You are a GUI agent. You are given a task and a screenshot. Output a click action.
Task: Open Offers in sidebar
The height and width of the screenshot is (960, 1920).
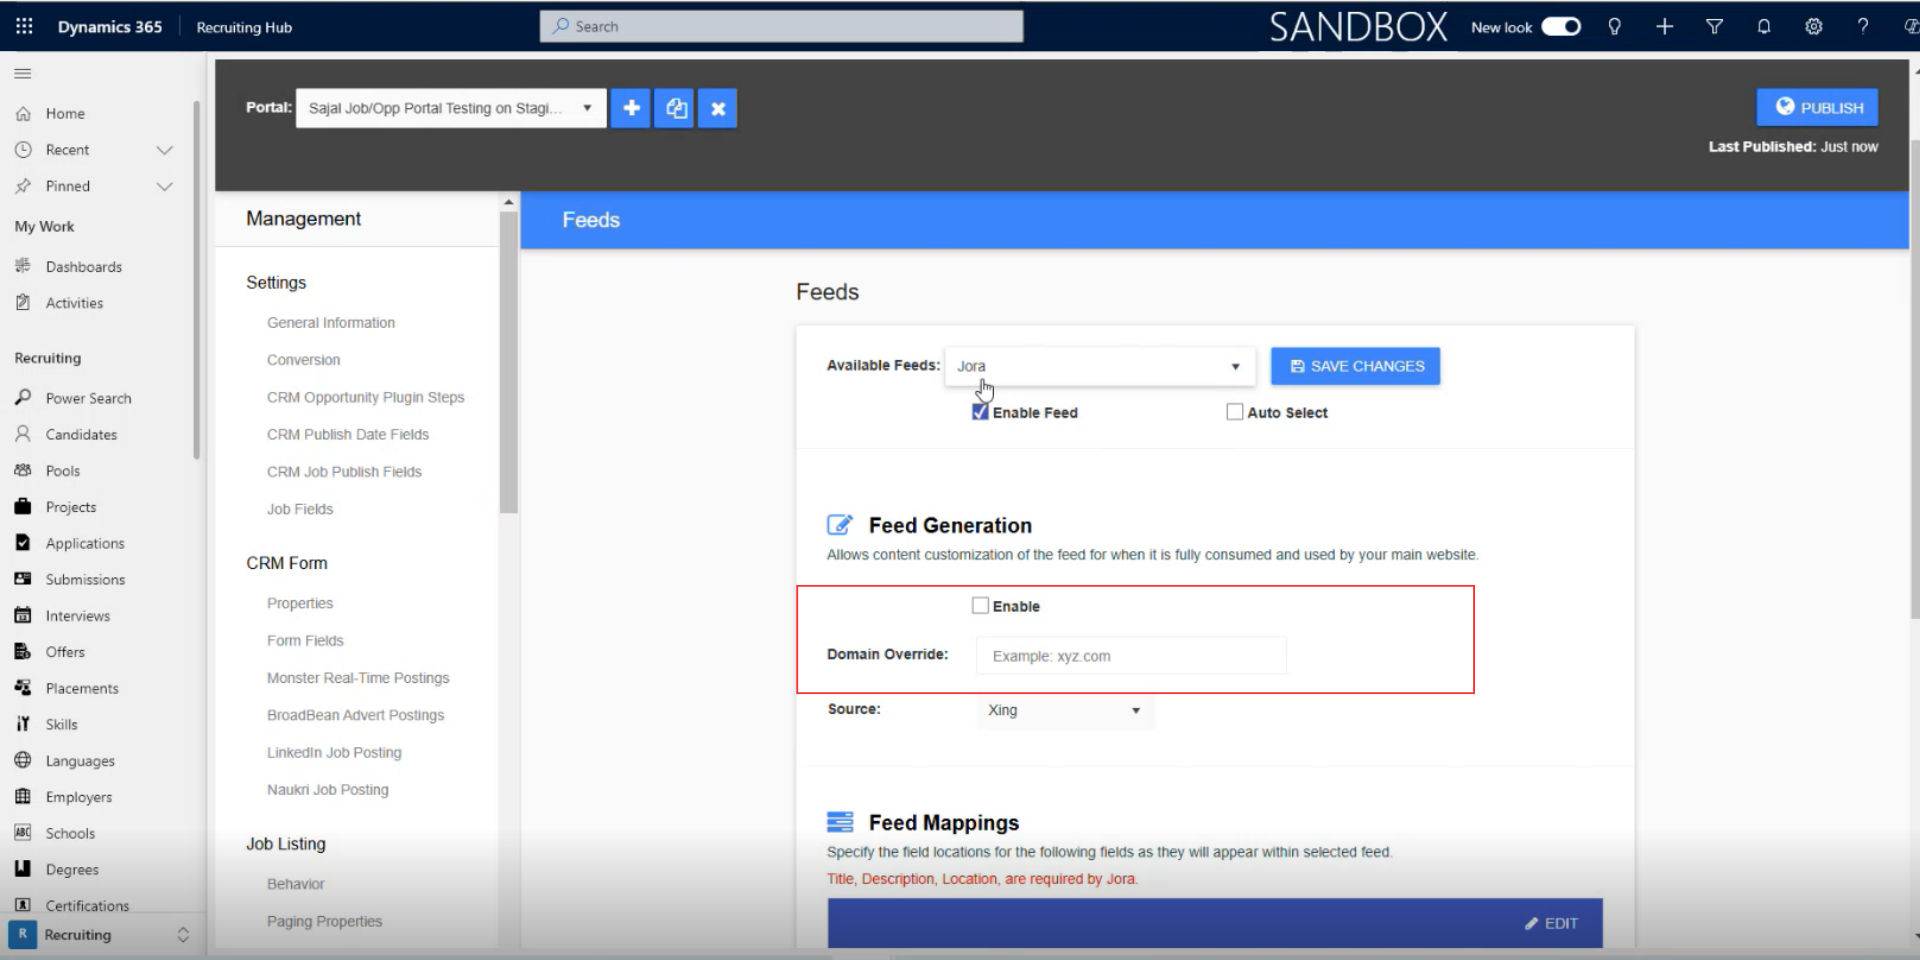click(x=65, y=652)
